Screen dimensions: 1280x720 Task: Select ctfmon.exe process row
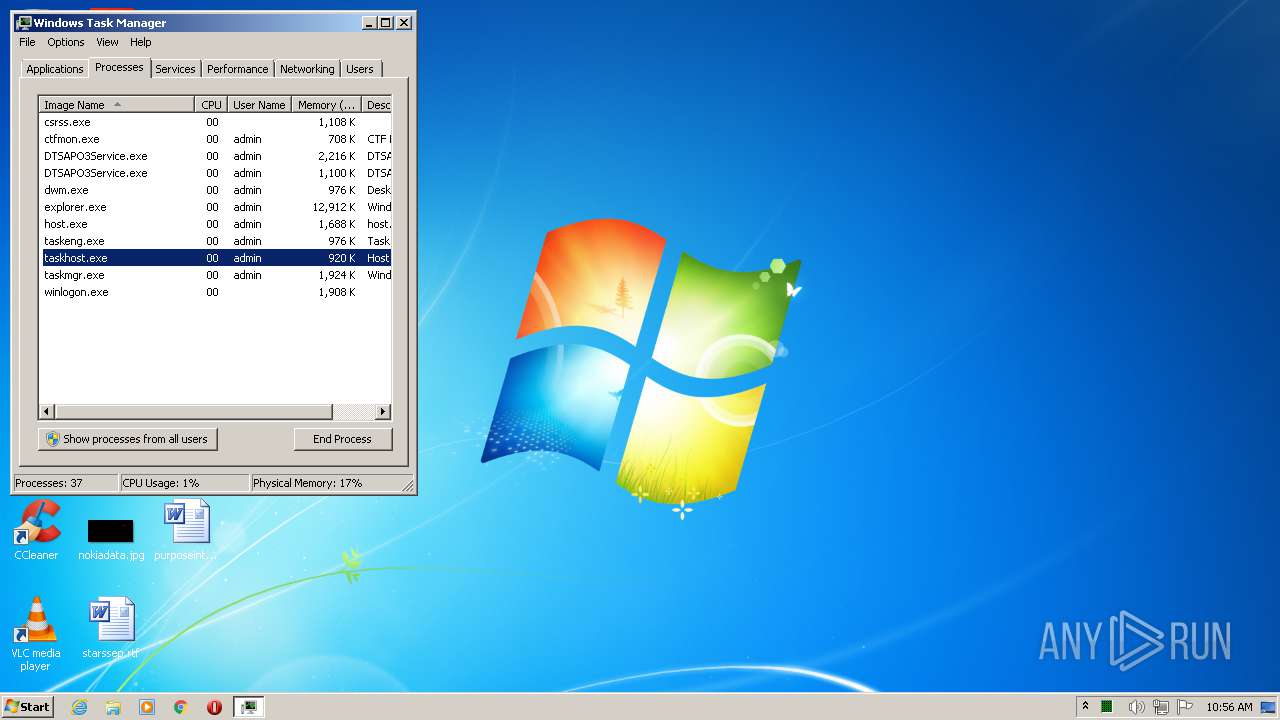coord(215,139)
